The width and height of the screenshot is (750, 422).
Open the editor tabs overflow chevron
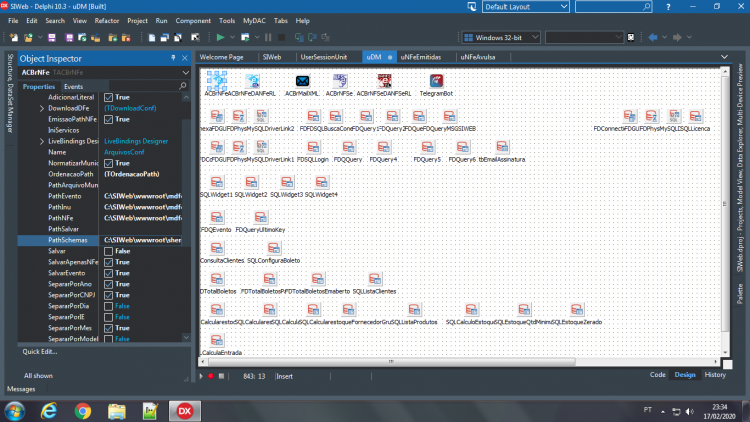point(724,57)
